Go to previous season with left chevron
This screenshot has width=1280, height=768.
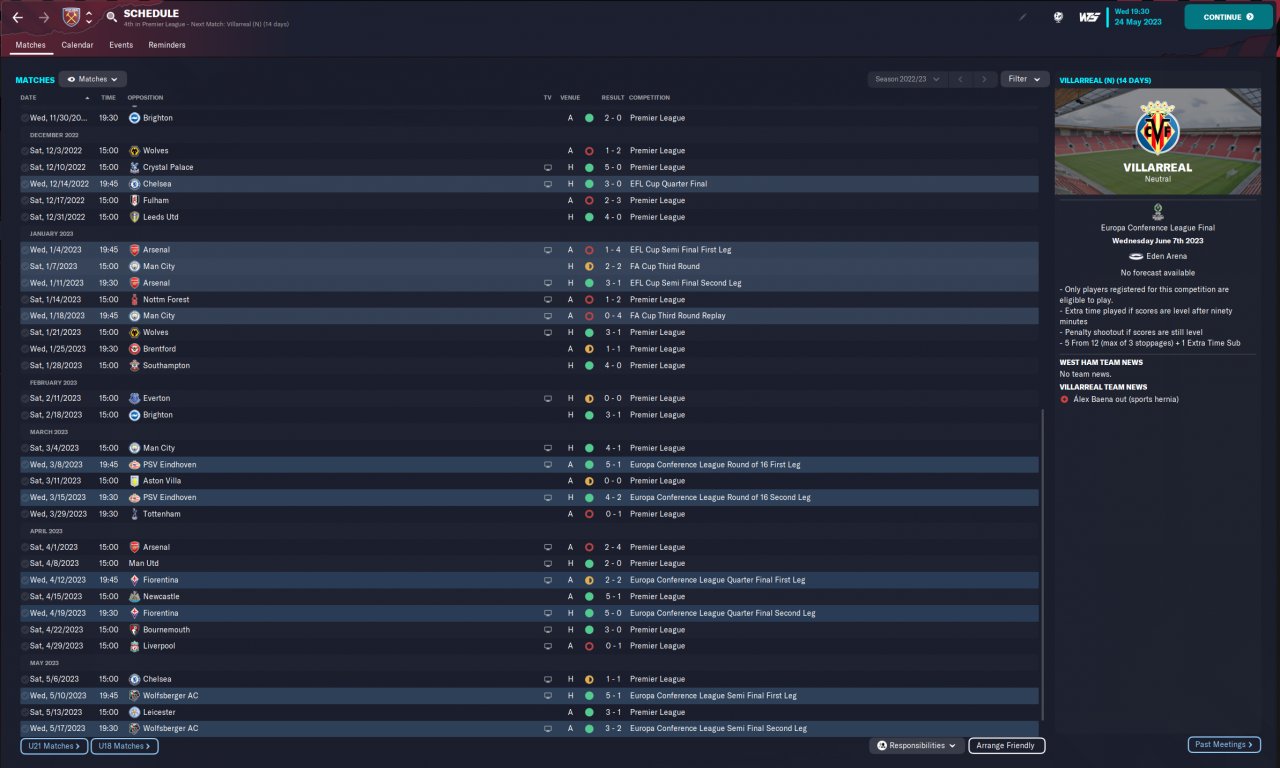[960, 79]
